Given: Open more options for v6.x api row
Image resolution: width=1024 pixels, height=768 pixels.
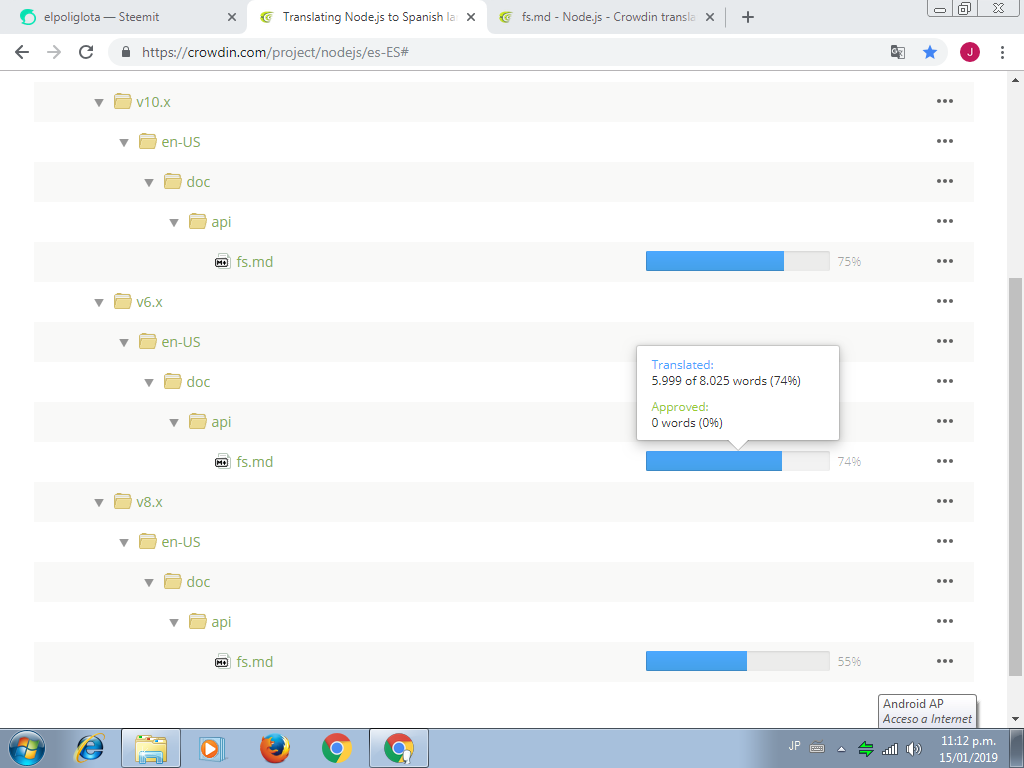Looking at the screenshot, I should pos(944,421).
